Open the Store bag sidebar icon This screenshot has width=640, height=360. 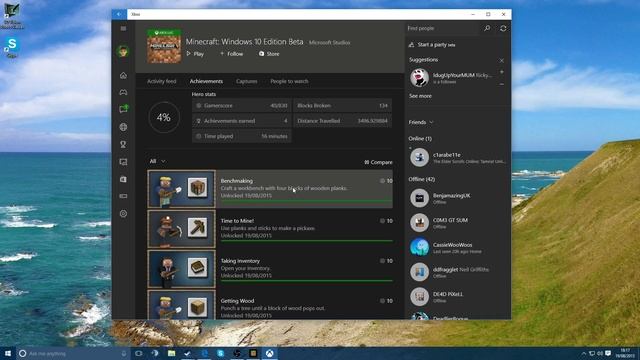point(123,179)
